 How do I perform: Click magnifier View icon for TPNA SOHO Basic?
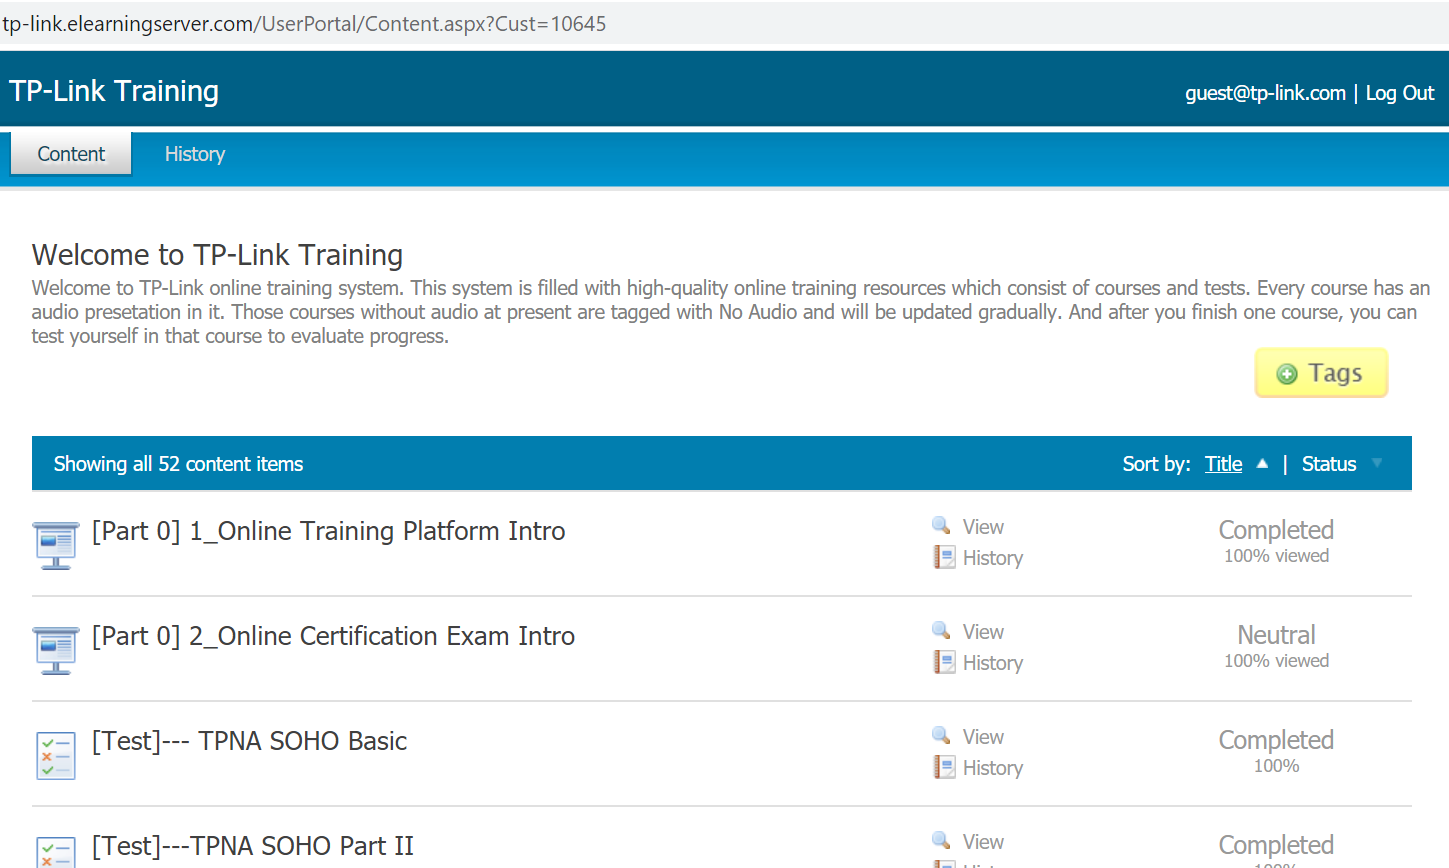click(942, 735)
